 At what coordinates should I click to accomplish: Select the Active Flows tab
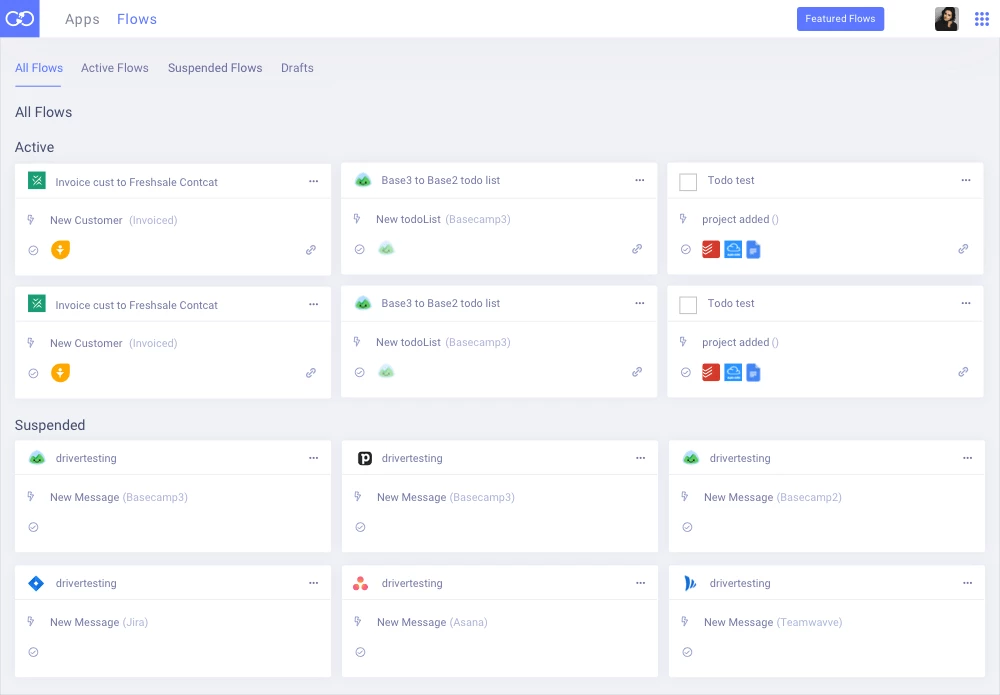[115, 68]
